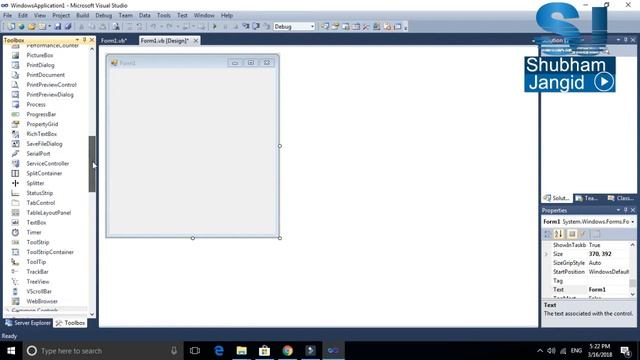
Task: Switch to the Server Explorer tab
Action: (x=28, y=323)
